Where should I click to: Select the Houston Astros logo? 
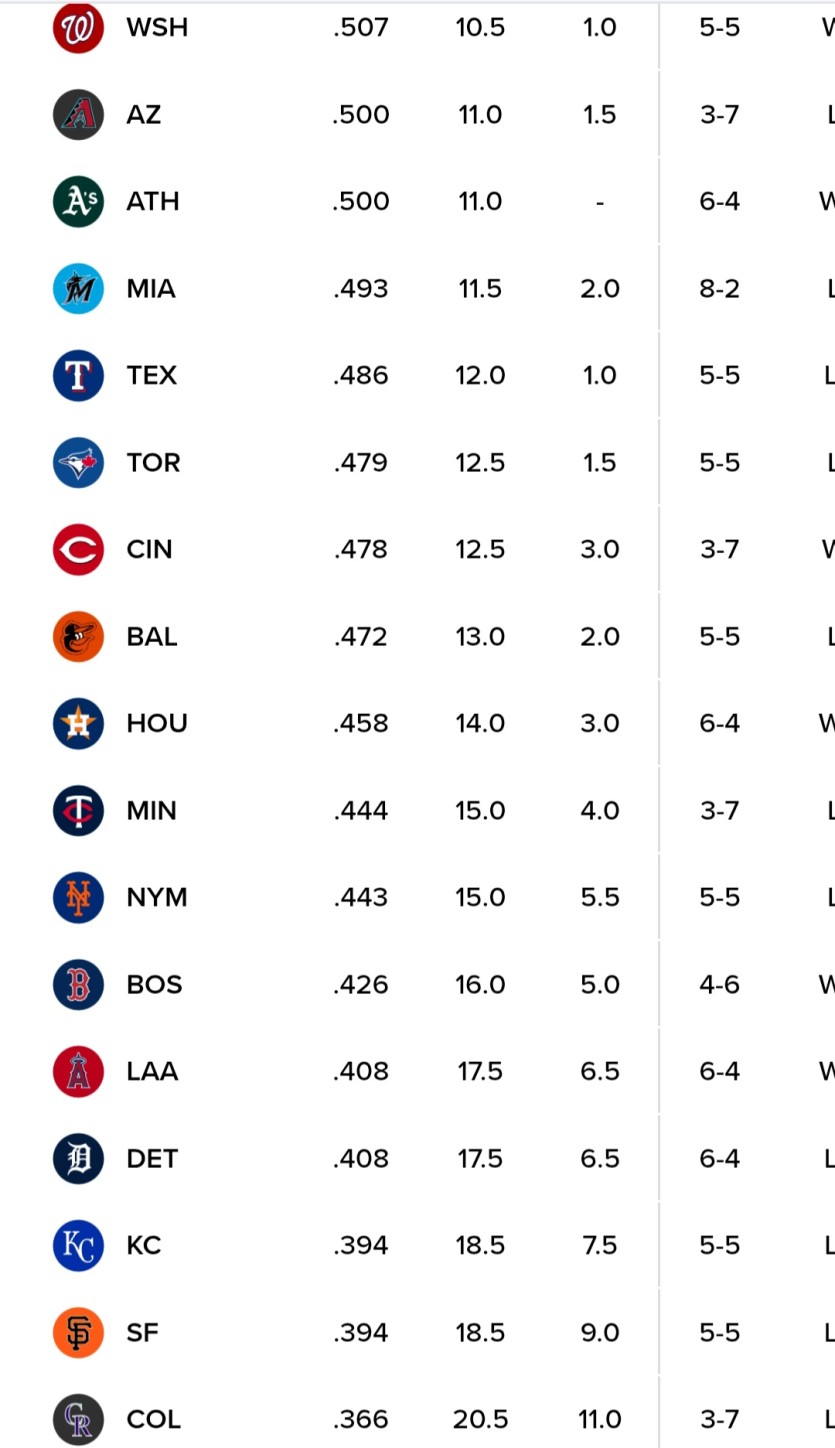pyautogui.click(x=78, y=723)
